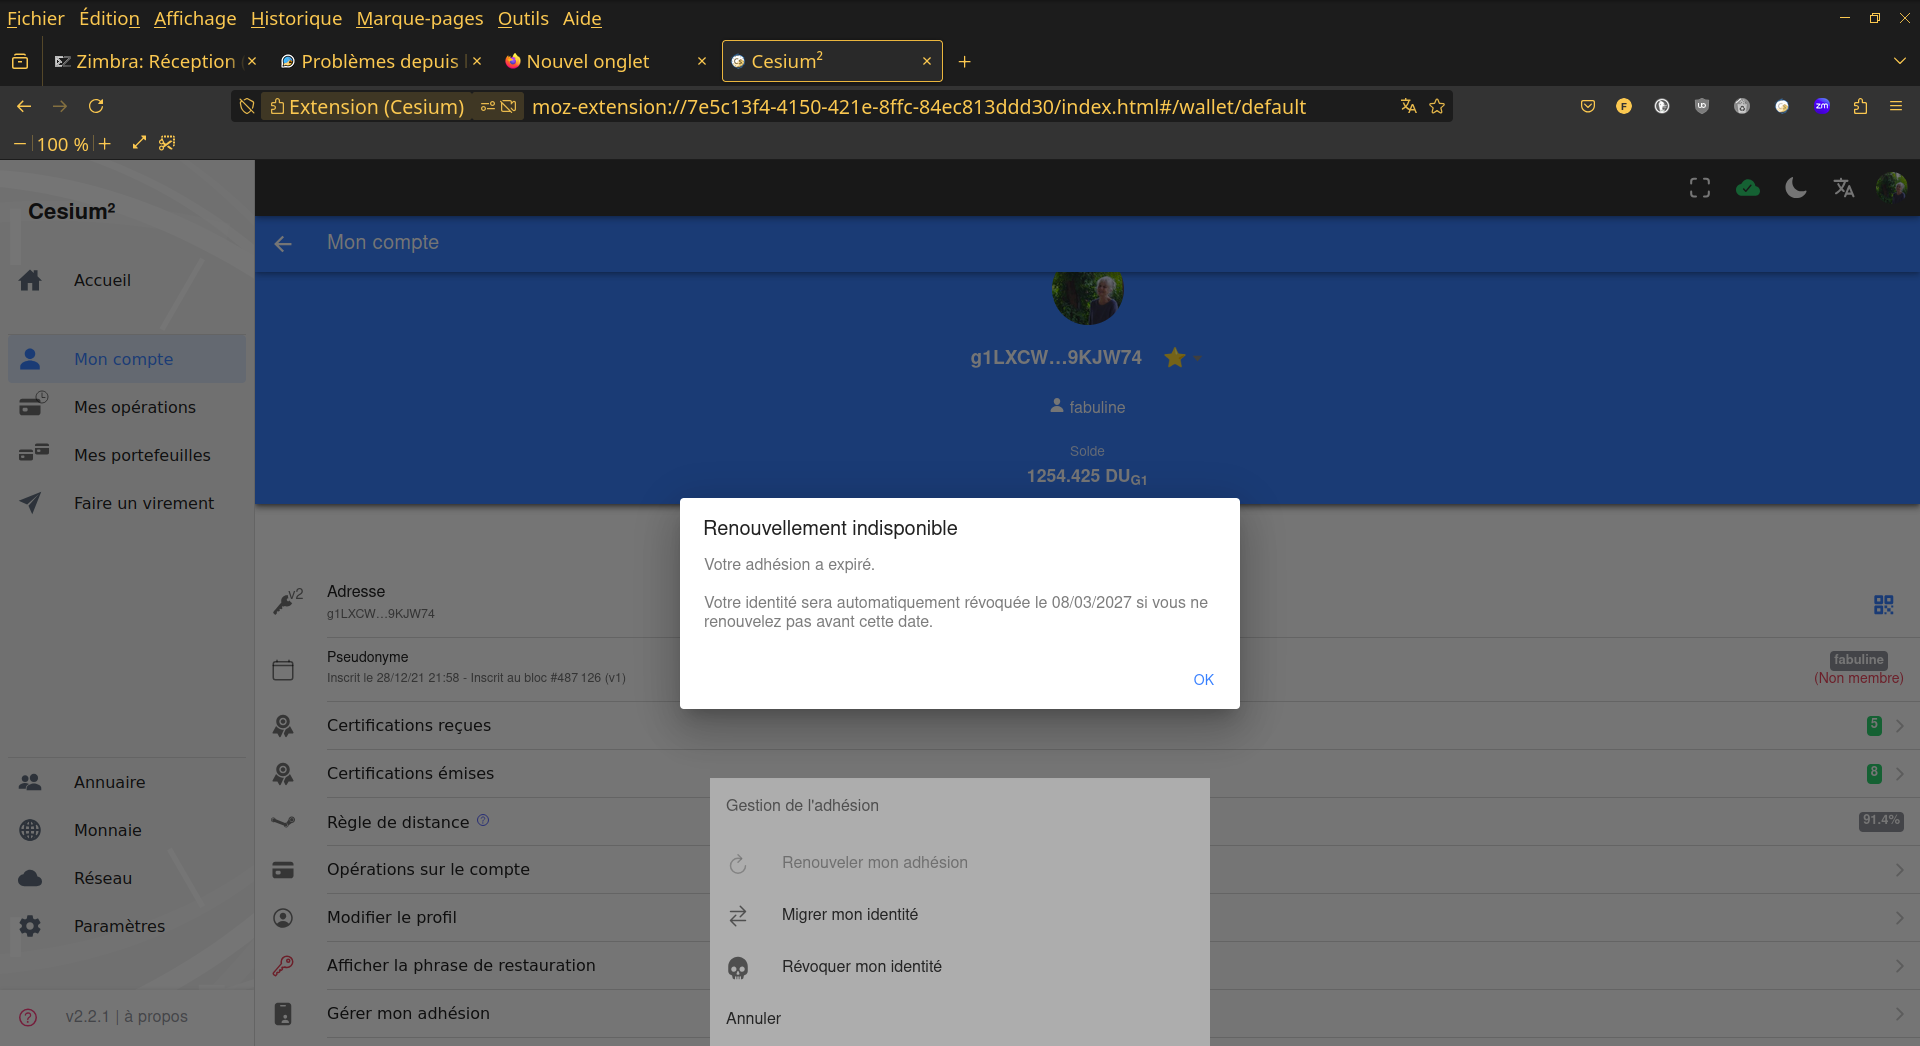Click the user avatar in top-right corner
The height and width of the screenshot is (1046, 1920).
(x=1891, y=187)
